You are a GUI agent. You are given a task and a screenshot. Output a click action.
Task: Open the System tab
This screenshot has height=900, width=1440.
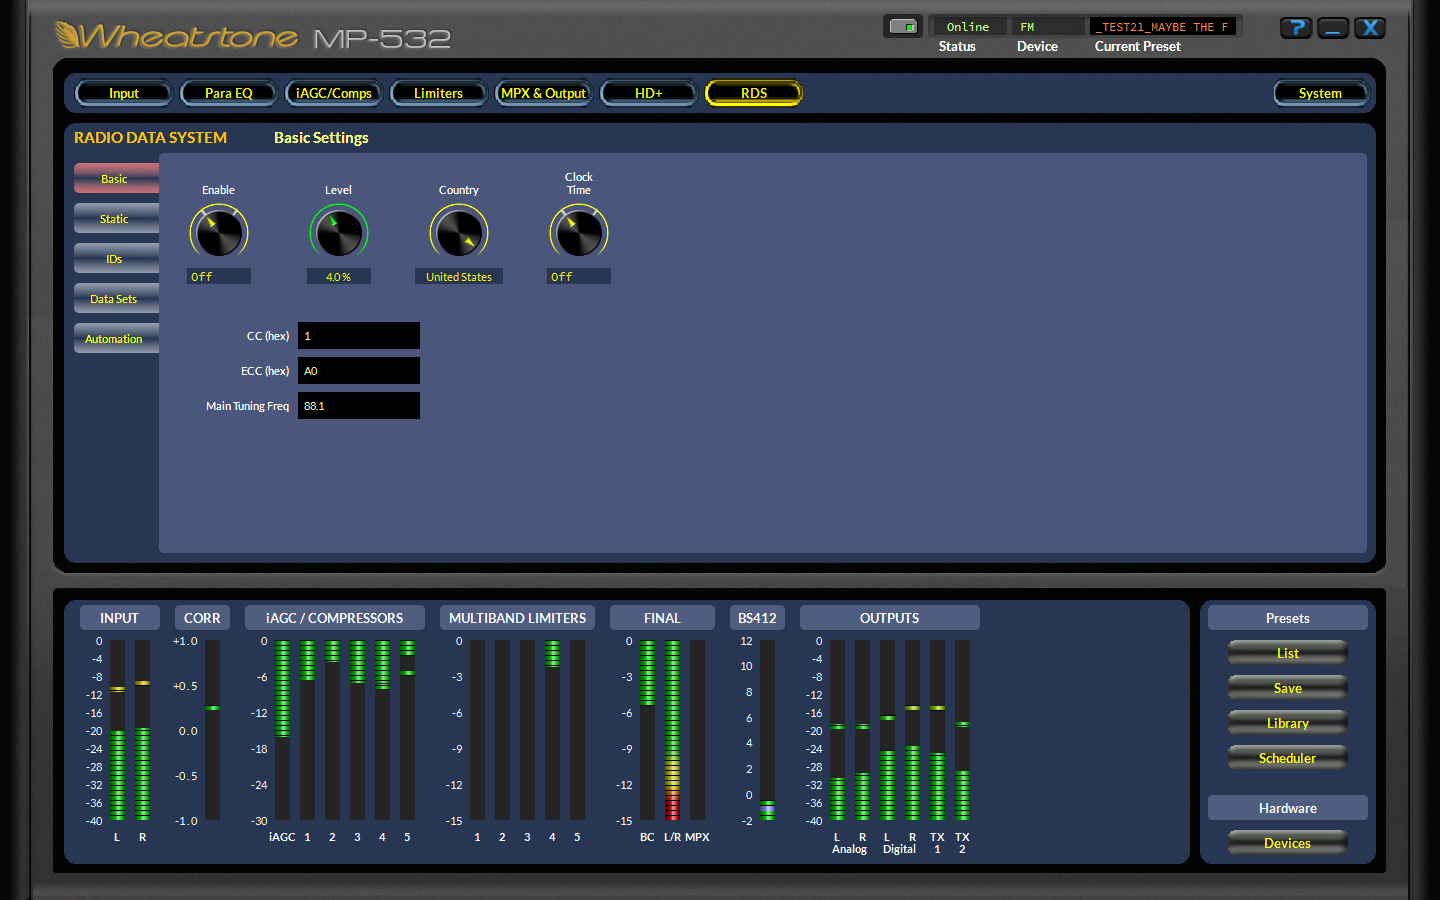[1320, 93]
